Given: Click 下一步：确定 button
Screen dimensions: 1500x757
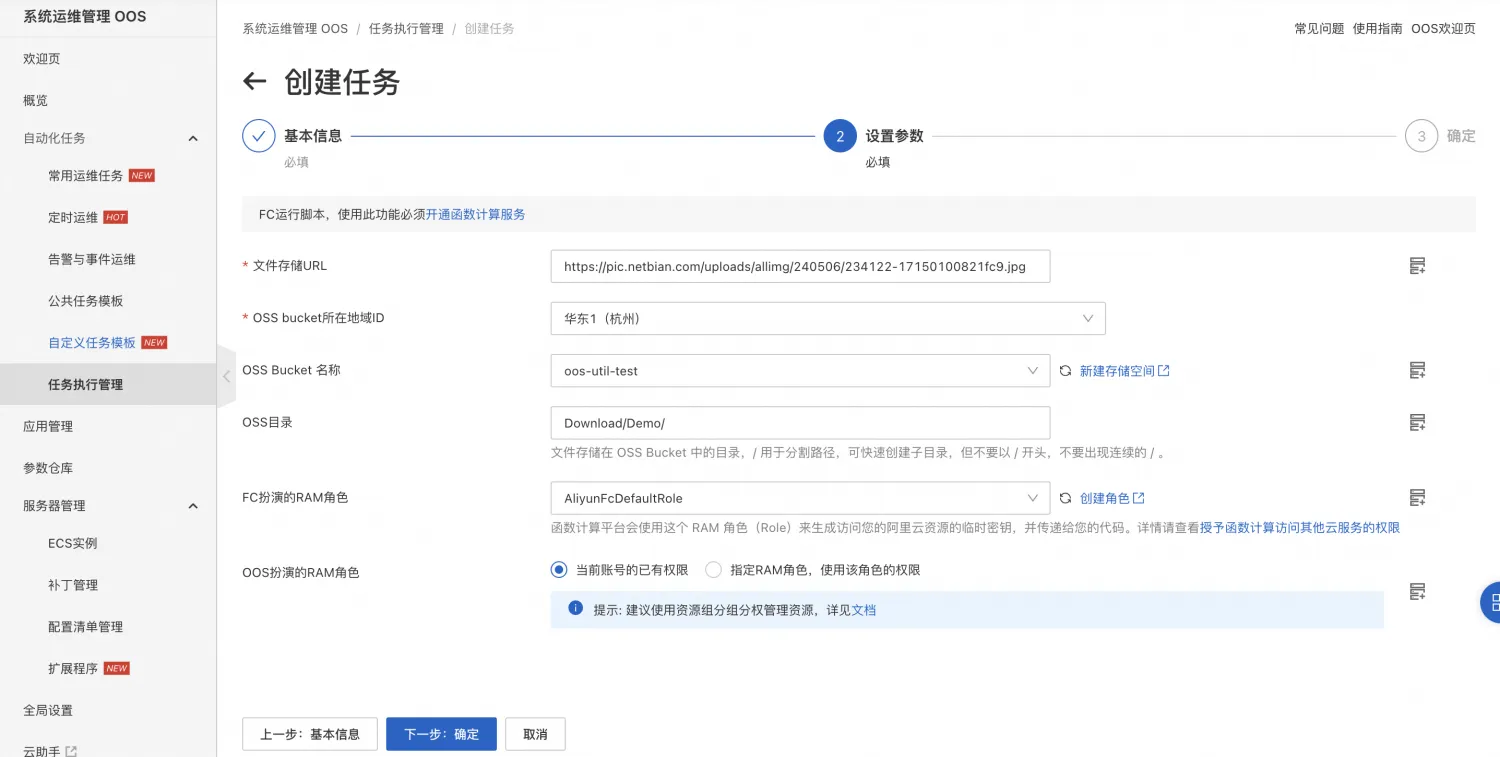Looking at the screenshot, I should click(x=442, y=734).
